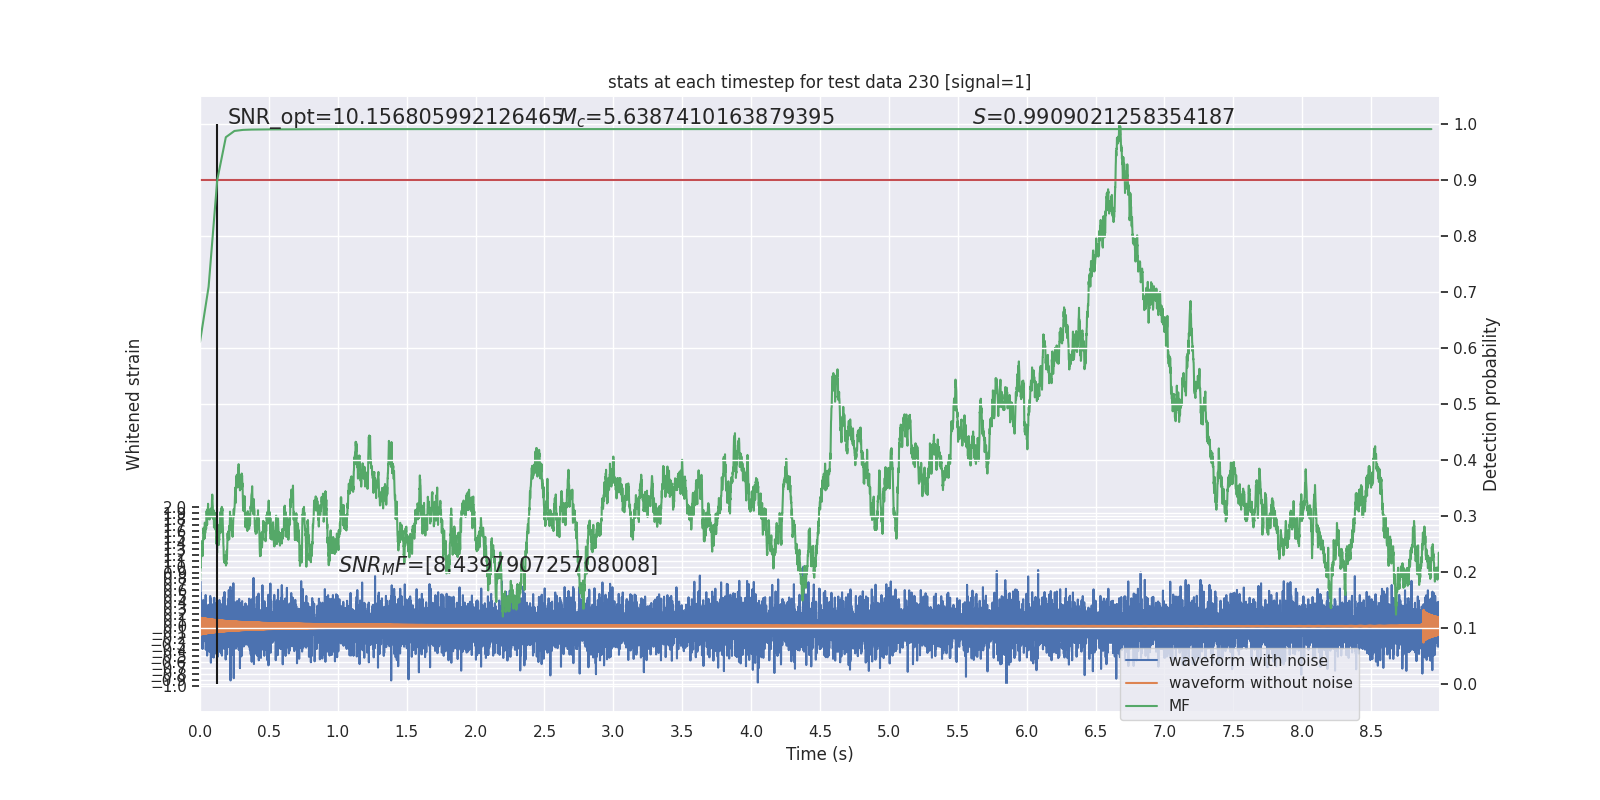Click the blue legend line sample
The height and width of the screenshot is (800, 1600).
coord(1141,661)
